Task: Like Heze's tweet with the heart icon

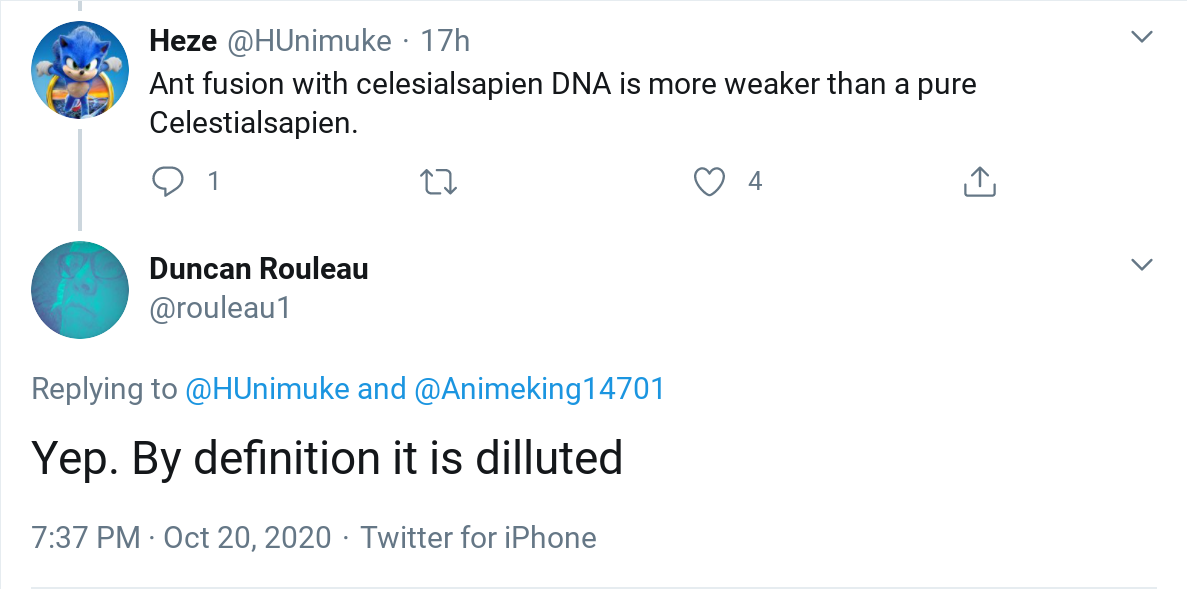Action: [709, 181]
